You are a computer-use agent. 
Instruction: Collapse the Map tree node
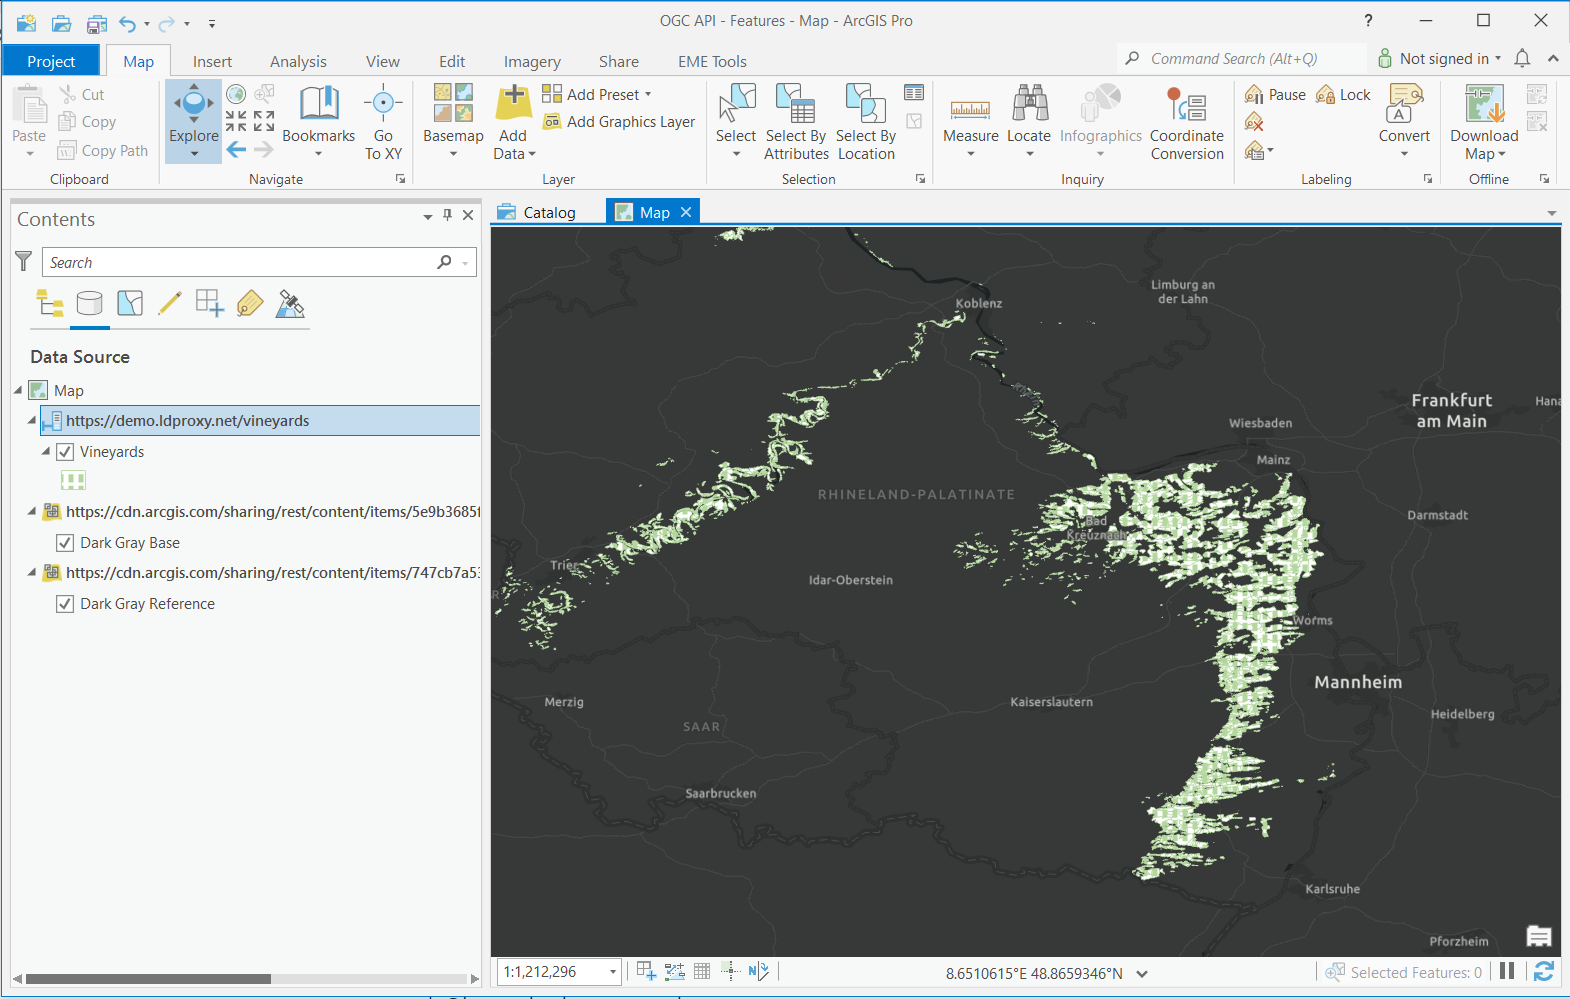[x=18, y=390]
